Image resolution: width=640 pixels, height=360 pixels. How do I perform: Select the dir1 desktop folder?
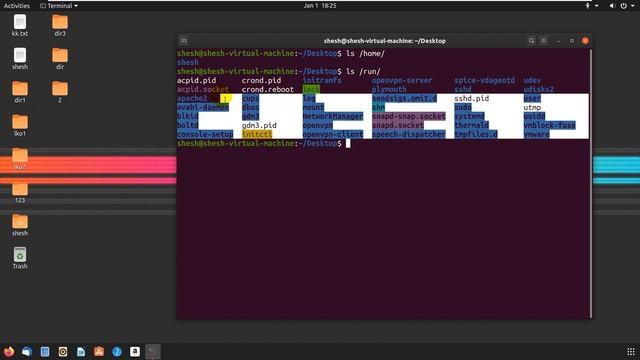pyautogui.click(x=20, y=92)
